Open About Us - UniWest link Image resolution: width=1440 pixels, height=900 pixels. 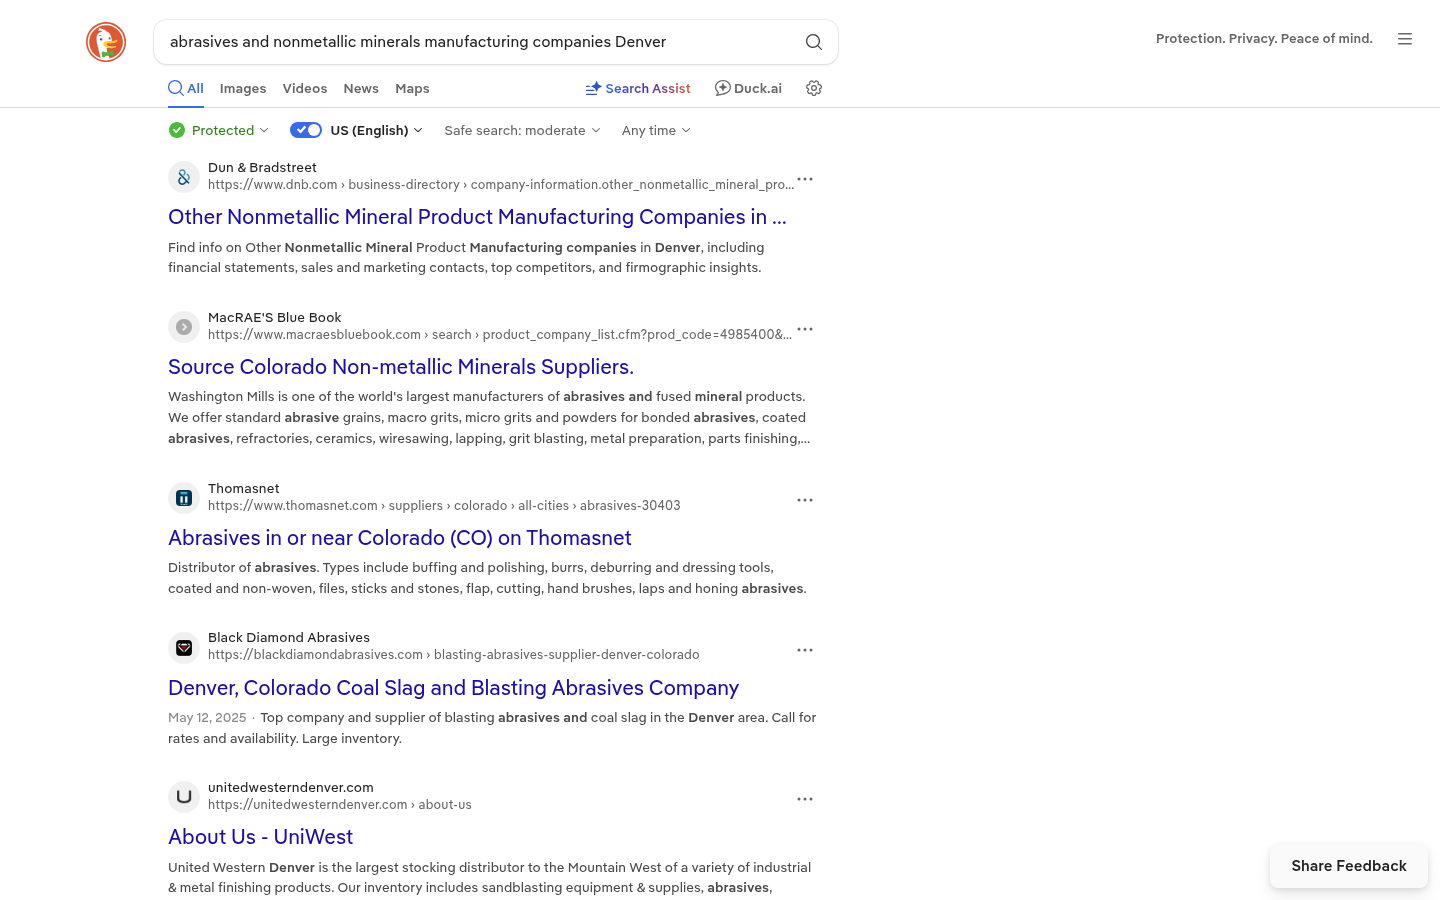pyautogui.click(x=261, y=837)
